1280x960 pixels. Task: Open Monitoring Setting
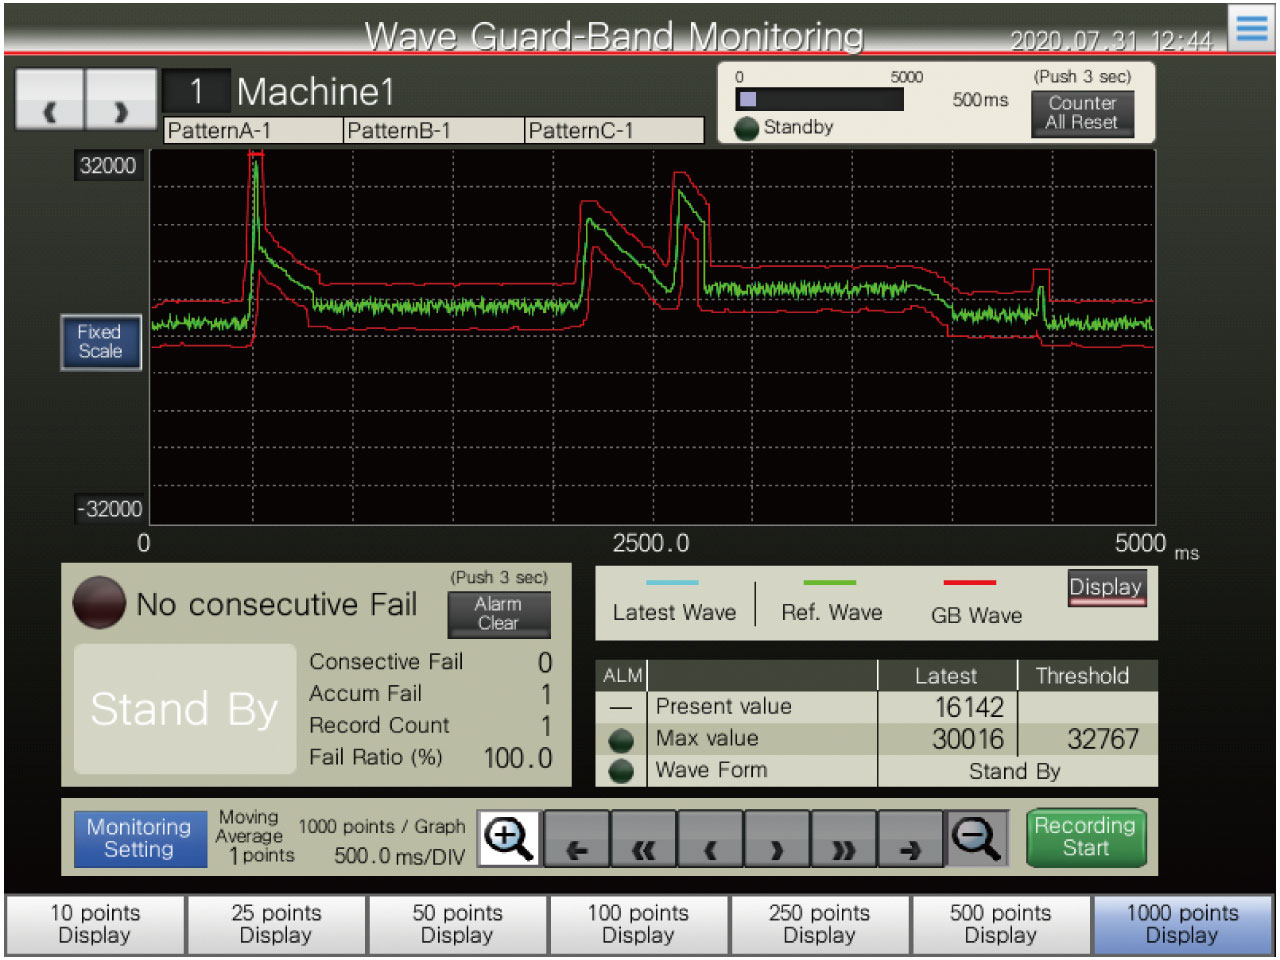pos(139,838)
